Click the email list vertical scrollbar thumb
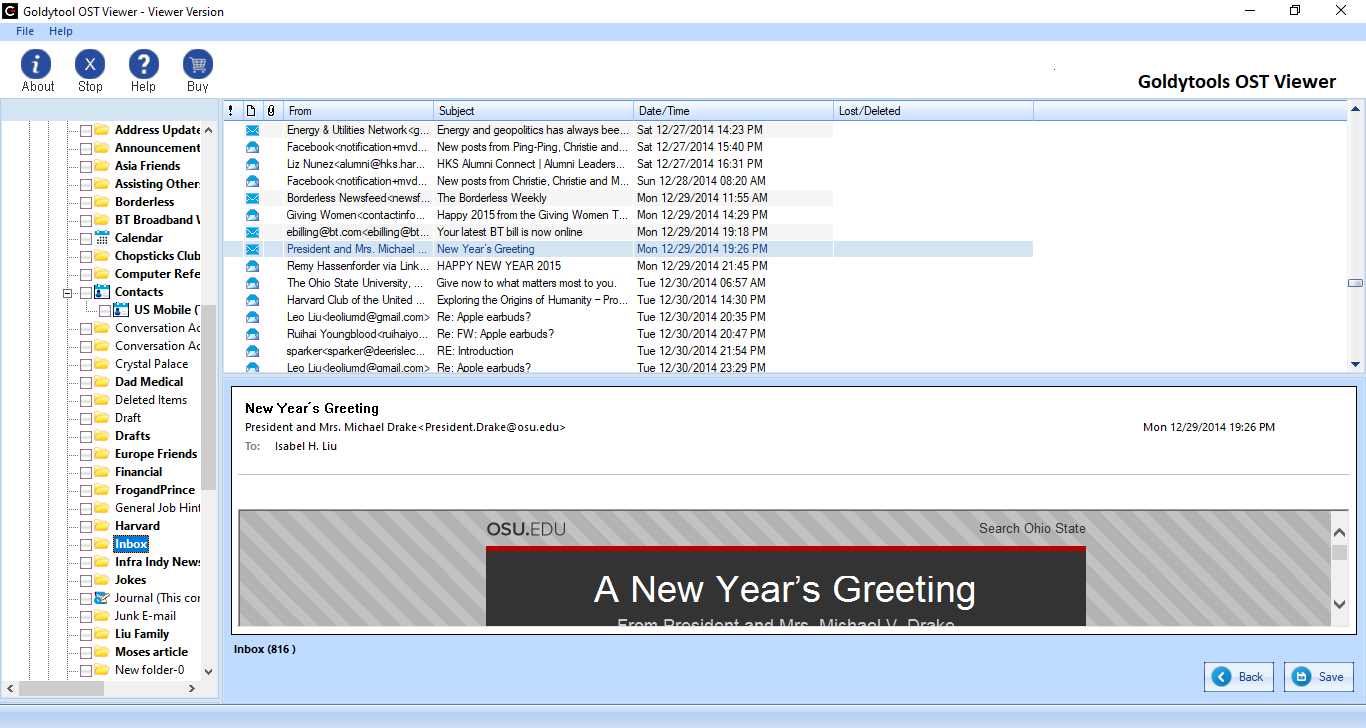This screenshot has width=1366, height=728. [x=1356, y=283]
